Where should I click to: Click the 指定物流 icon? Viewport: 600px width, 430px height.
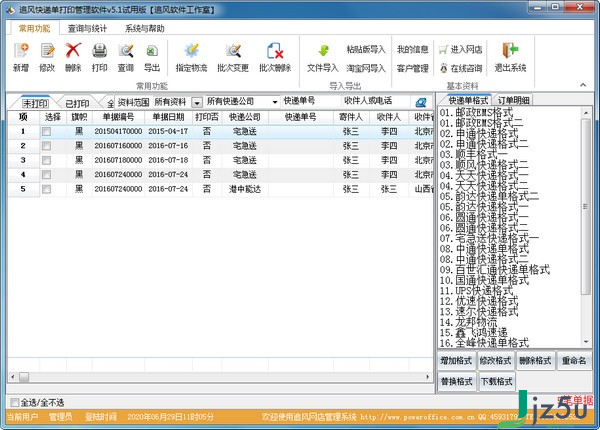(191, 50)
